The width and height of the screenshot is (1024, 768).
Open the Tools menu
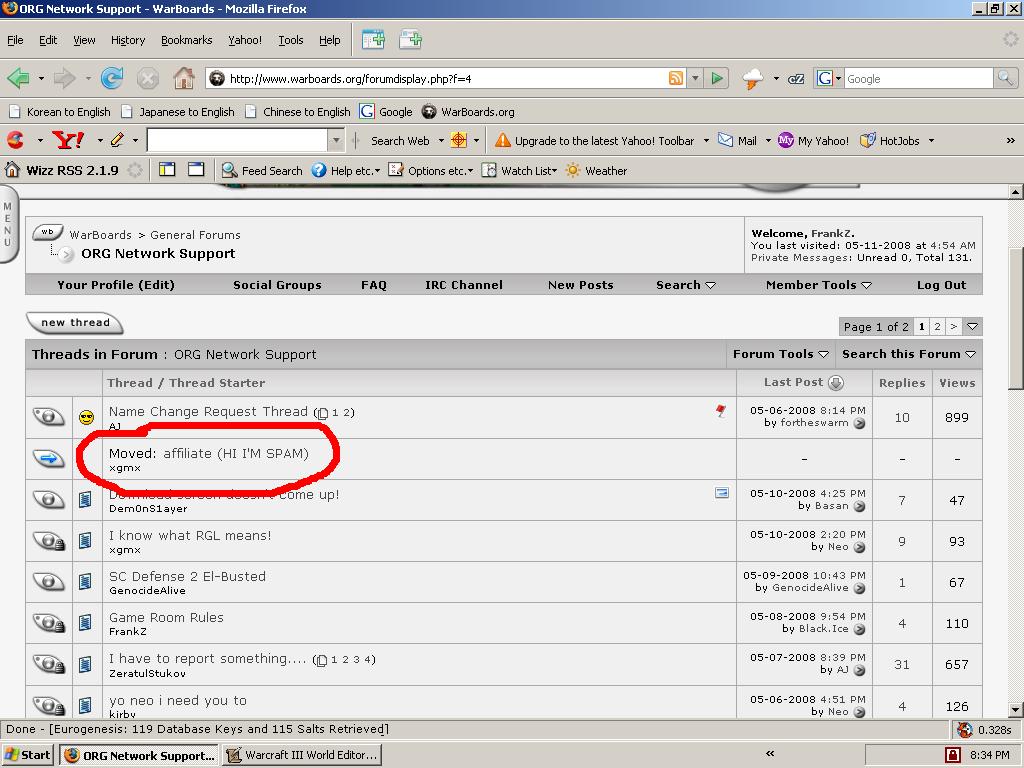(291, 40)
